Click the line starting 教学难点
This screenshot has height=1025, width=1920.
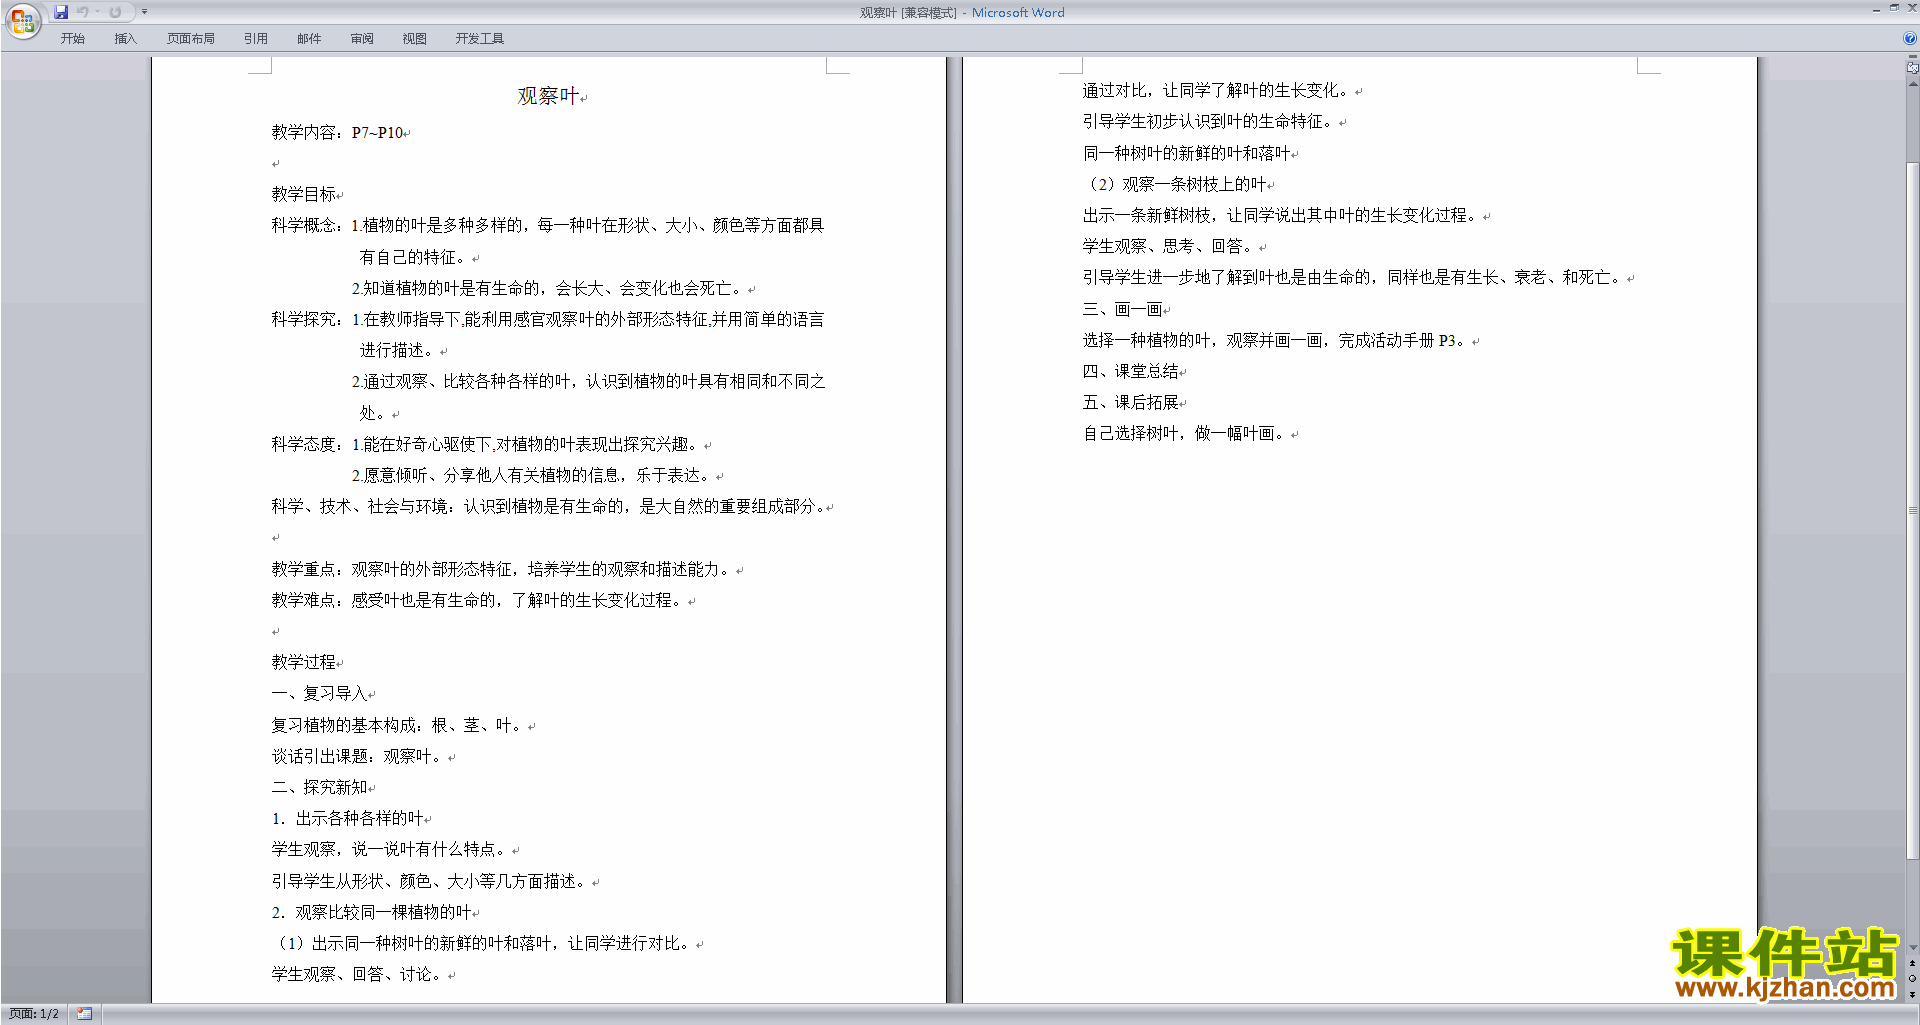[x=479, y=600]
